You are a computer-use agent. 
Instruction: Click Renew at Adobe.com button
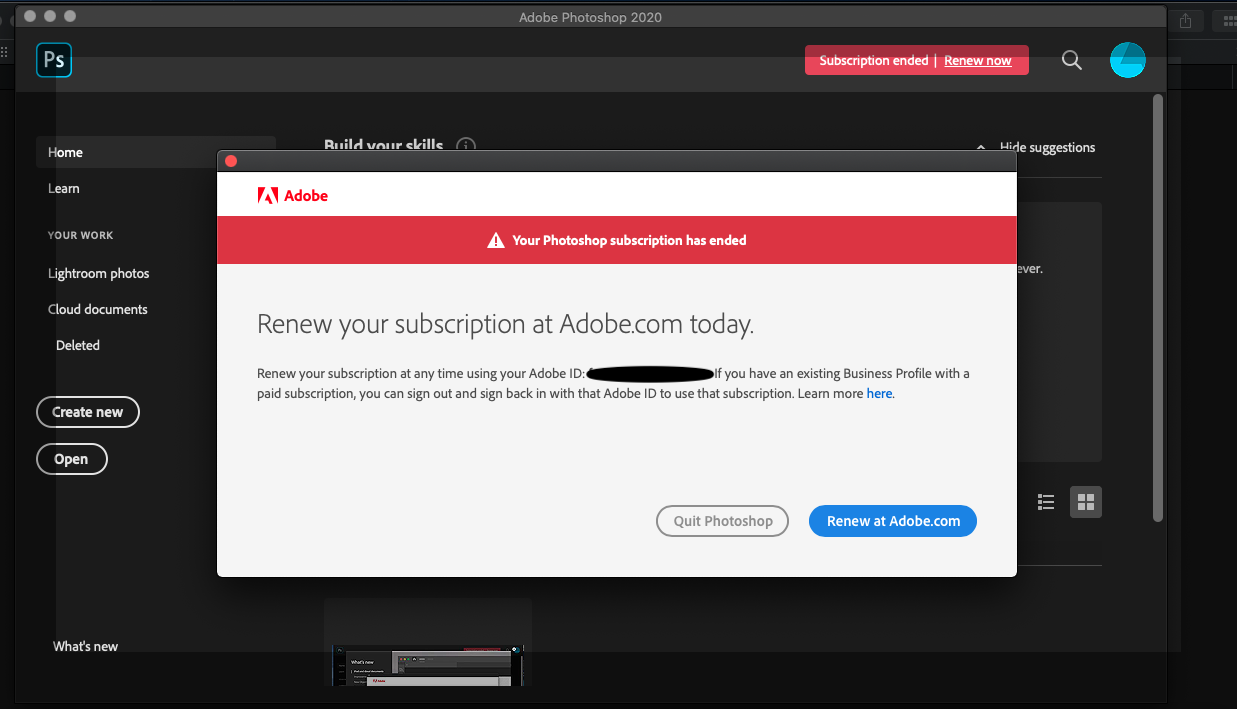[x=893, y=521]
